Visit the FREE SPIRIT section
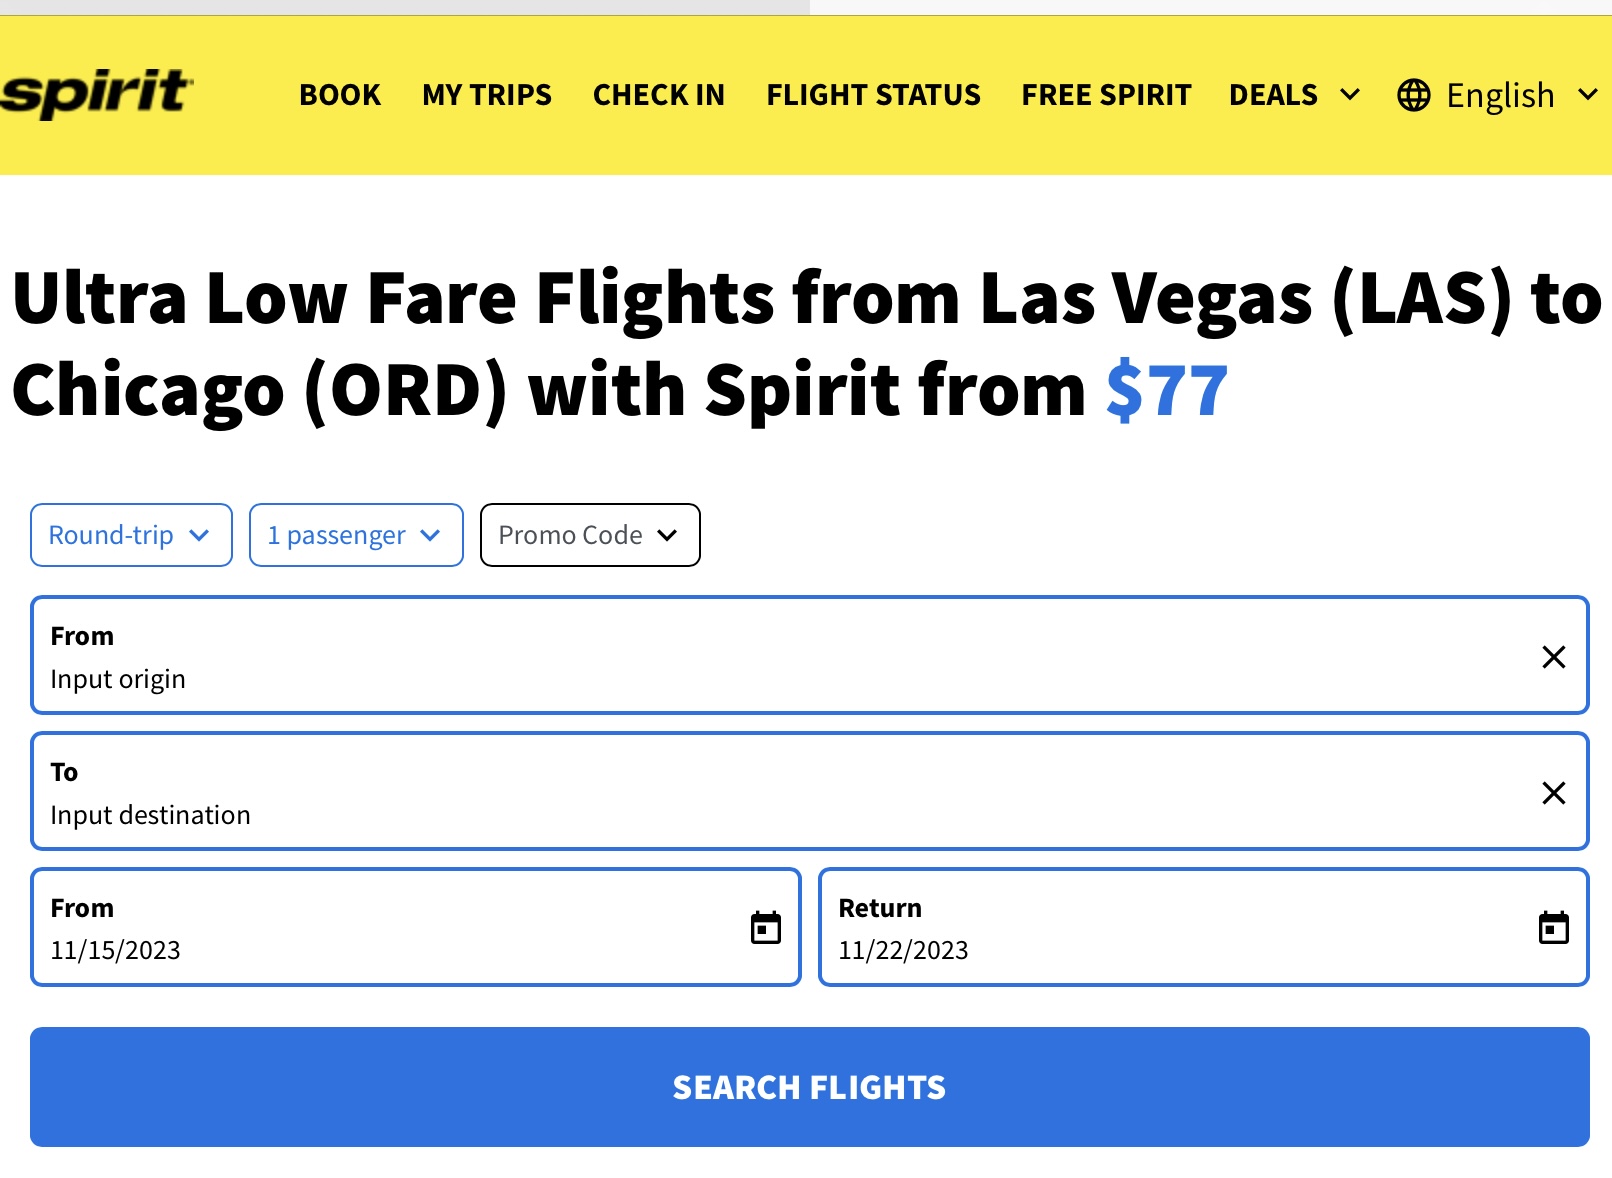Image resolution: width=1612 pixels, height=1178 pixels. click(x=1106, y=95)
